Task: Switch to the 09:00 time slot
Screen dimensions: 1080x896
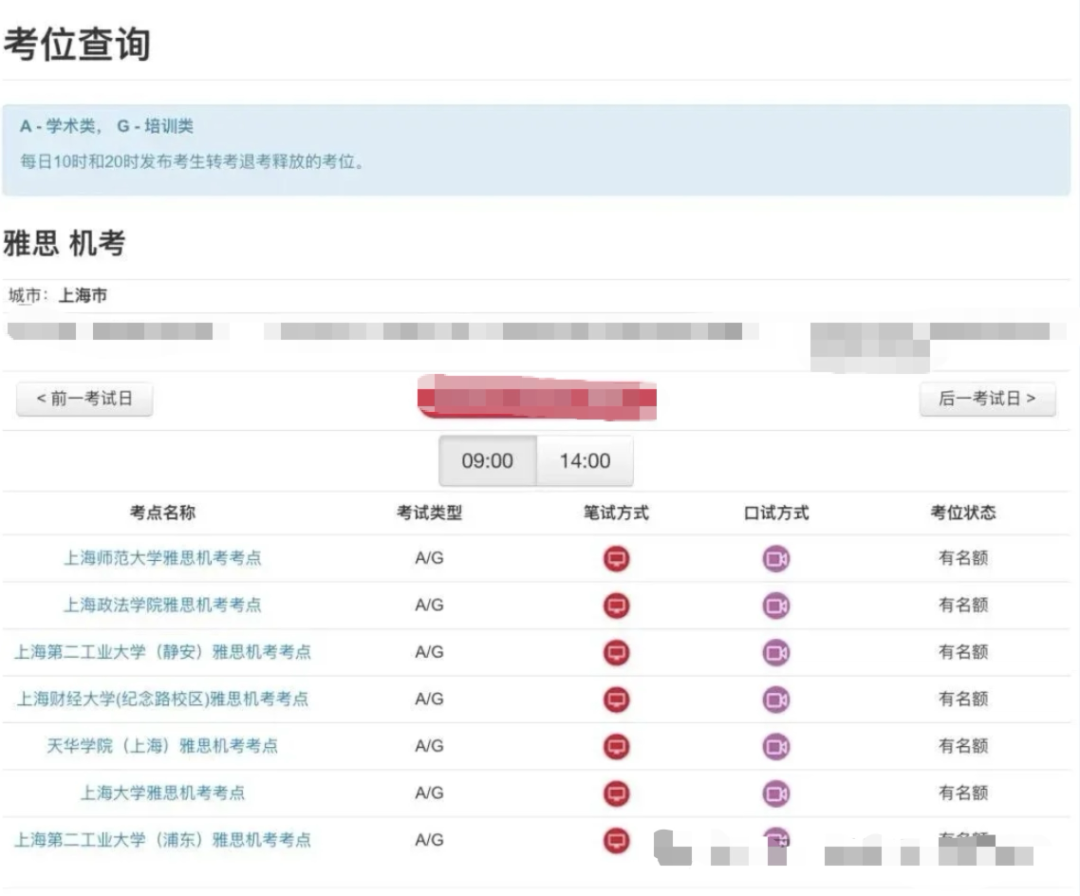Action: point(487,461)
